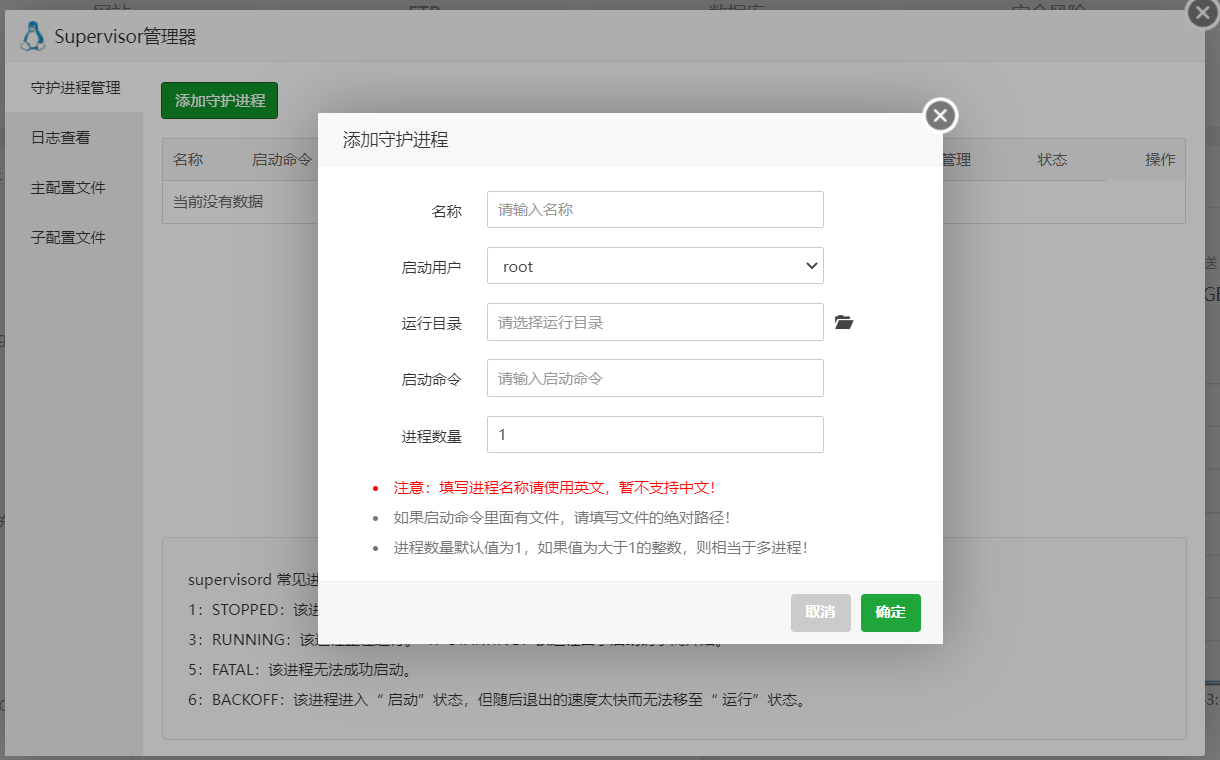The width and height of the screenshot is (1220, 760).
Task: Open the 日志查看 tab
Action: [61, 138]
